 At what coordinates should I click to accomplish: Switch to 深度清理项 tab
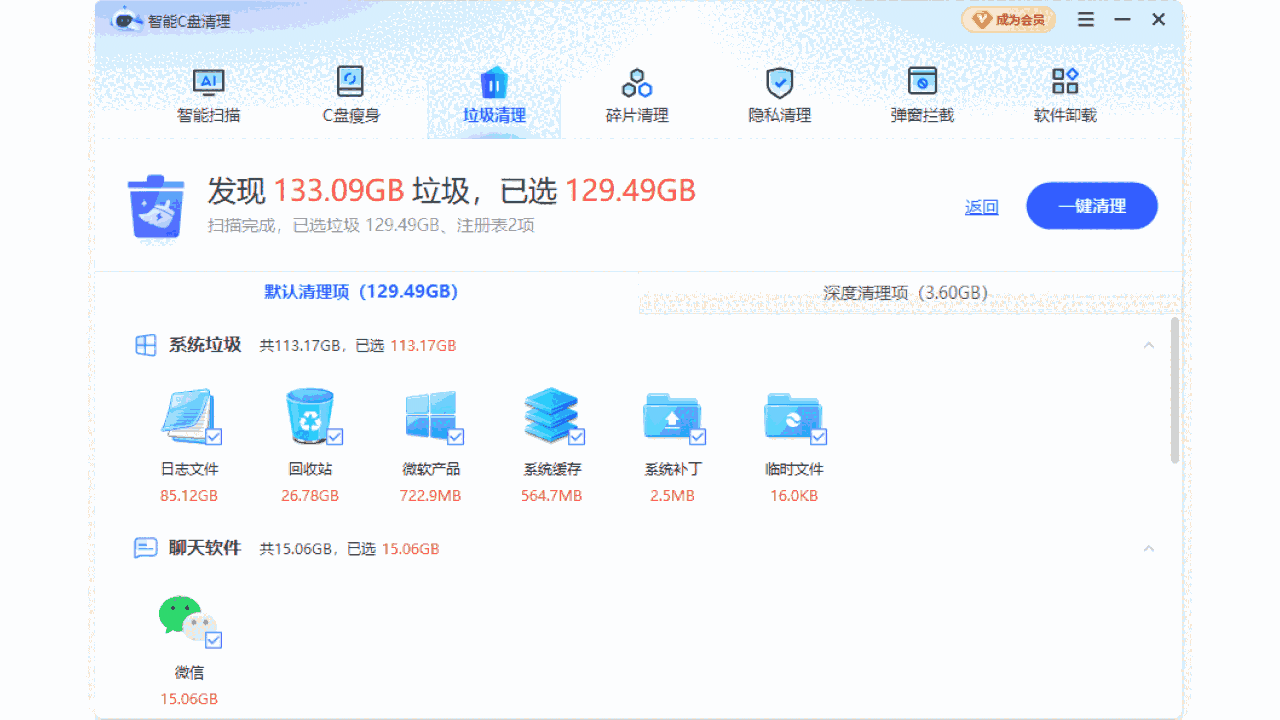point(905,293)
